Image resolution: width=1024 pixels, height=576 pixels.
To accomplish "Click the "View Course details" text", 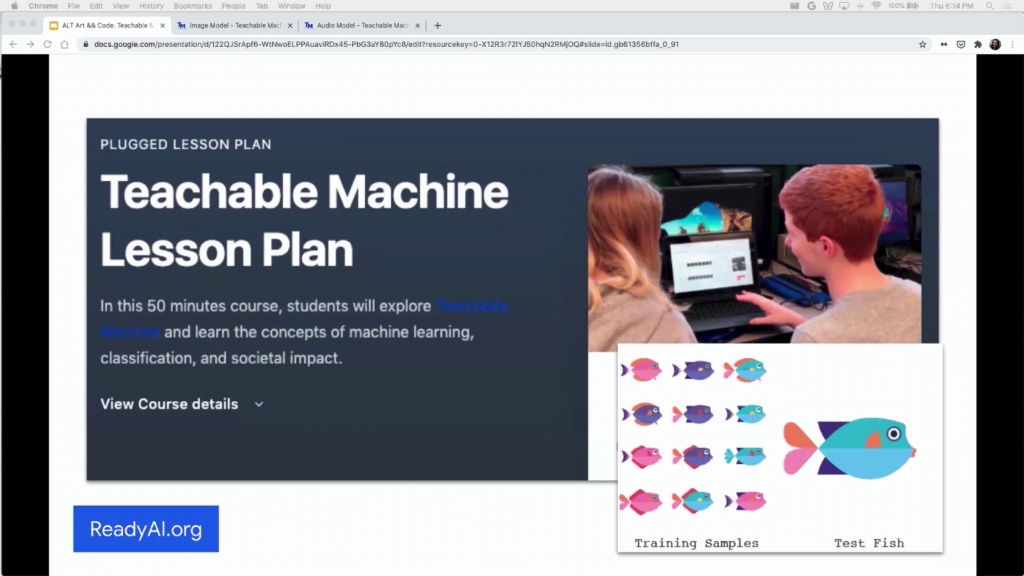I will click(169, 404).
